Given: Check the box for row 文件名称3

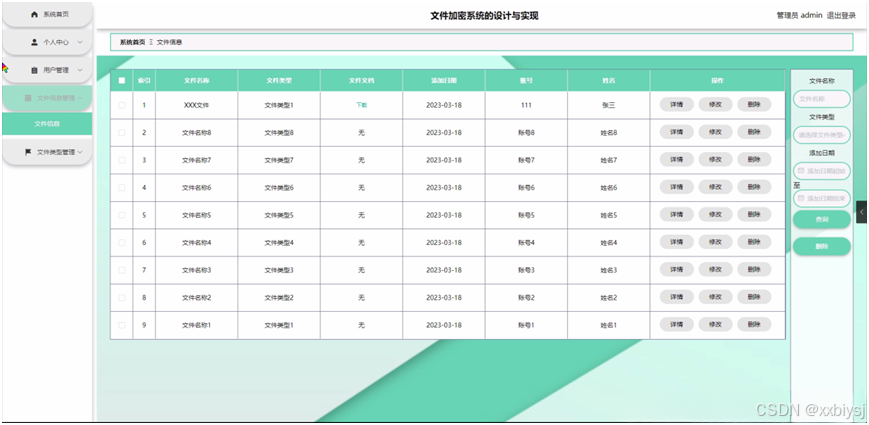Looking at the screenshot, I should coord(122,270).
